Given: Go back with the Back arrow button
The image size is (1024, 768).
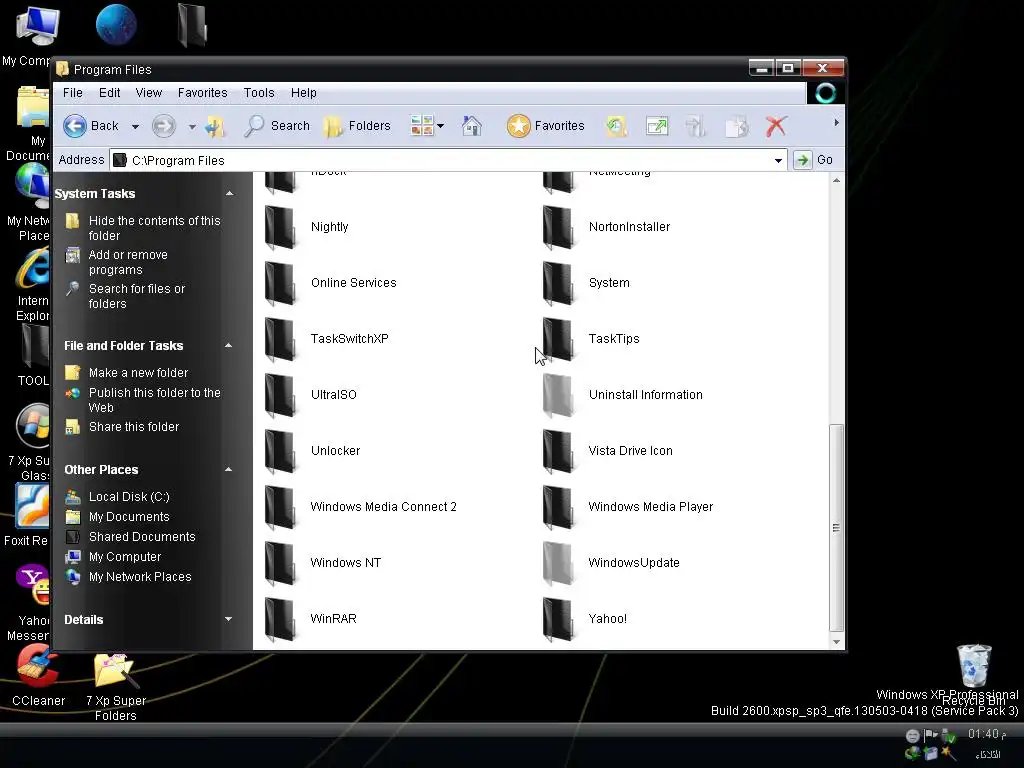Looking at the screenshot, I should click(91, 125).
